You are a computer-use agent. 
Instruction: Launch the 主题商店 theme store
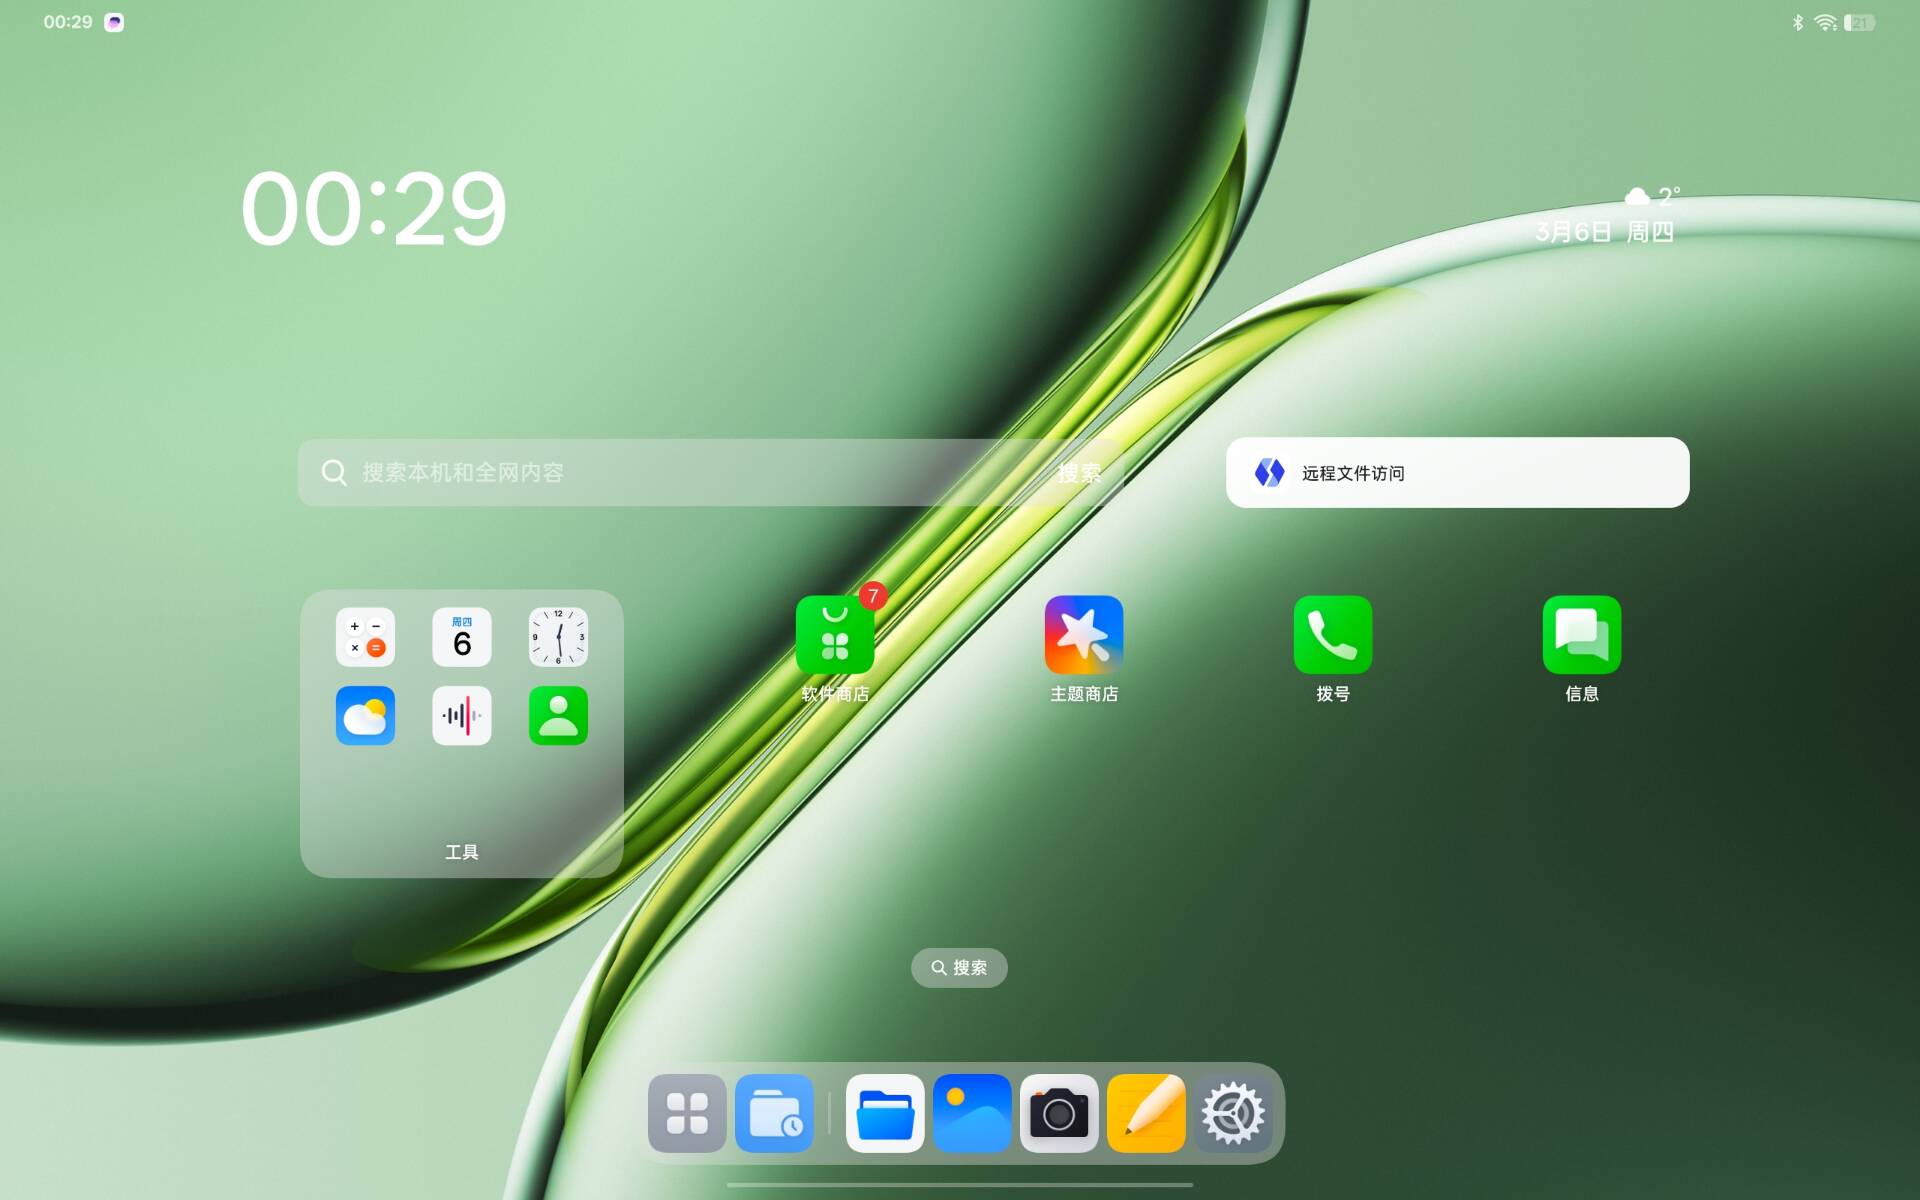coord(1083,636)
